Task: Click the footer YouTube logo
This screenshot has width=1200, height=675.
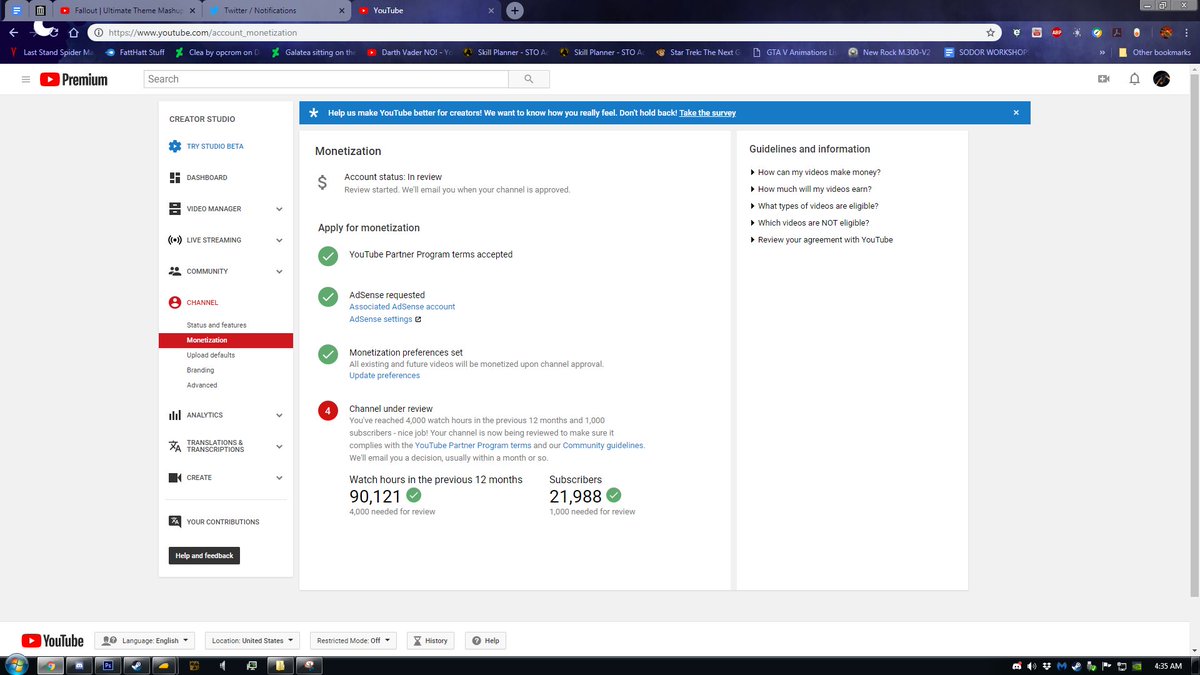Action: click(52, 640)
